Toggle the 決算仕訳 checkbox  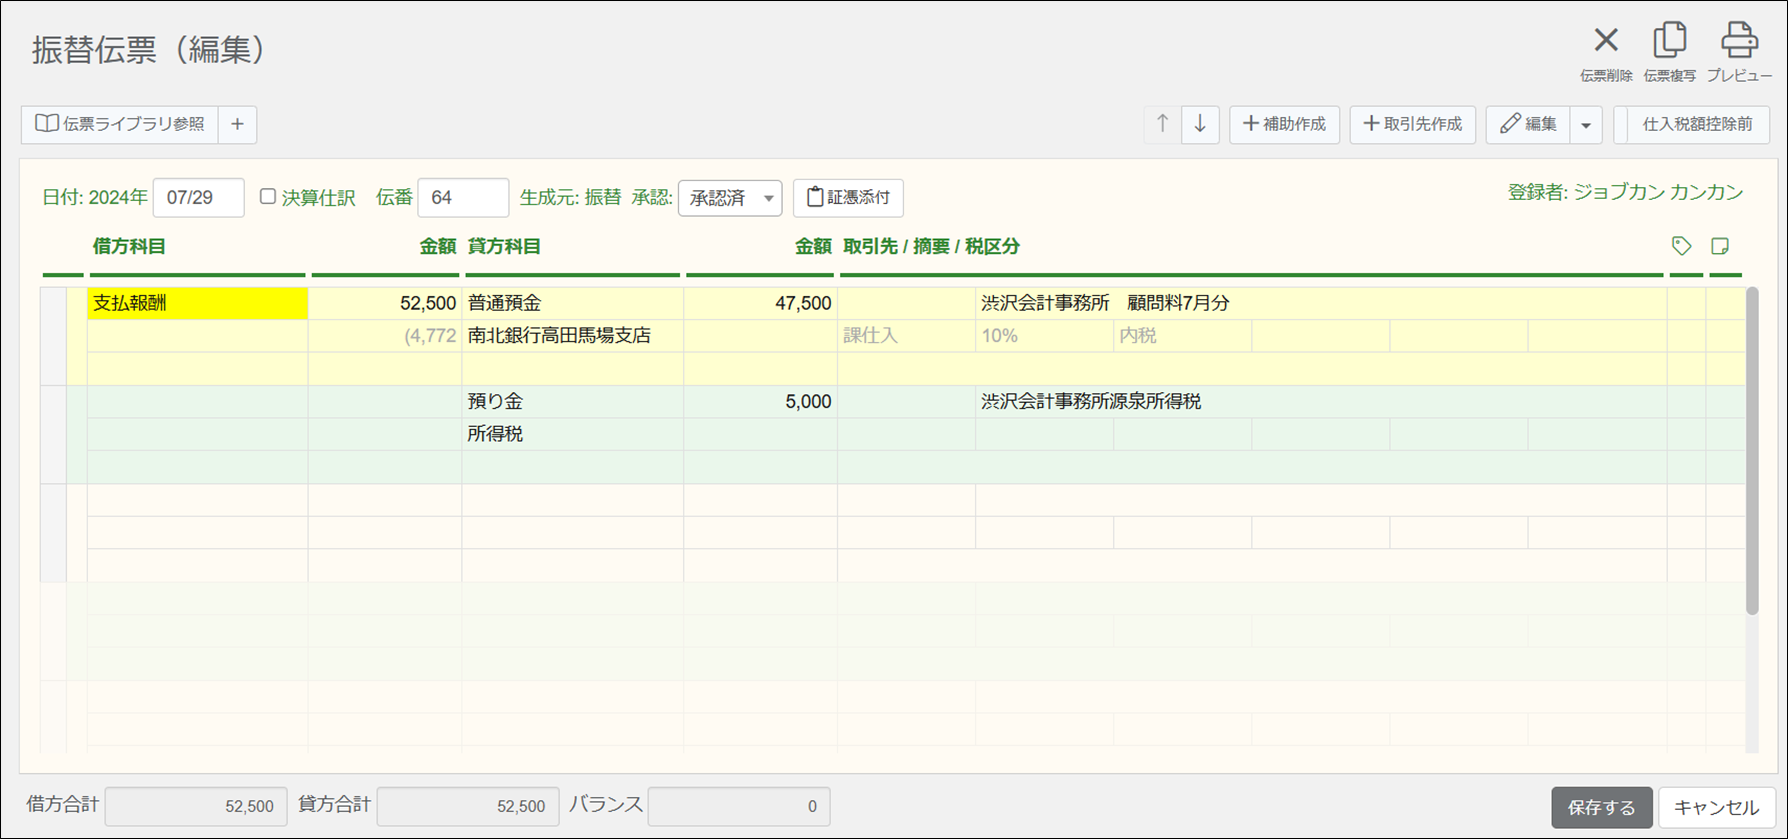click(x=268, y=197)
